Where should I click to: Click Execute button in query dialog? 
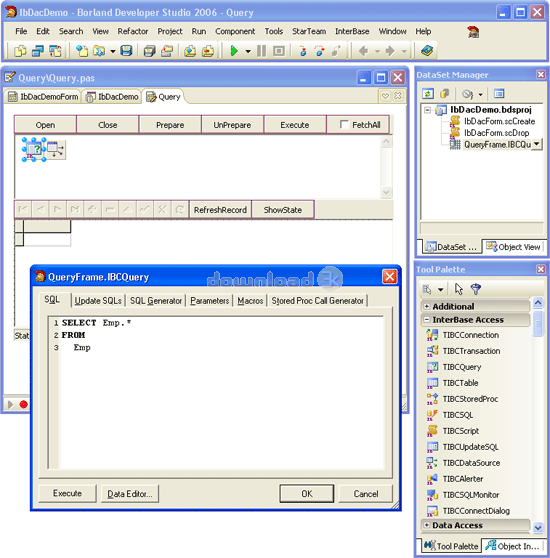pos(67,493)
